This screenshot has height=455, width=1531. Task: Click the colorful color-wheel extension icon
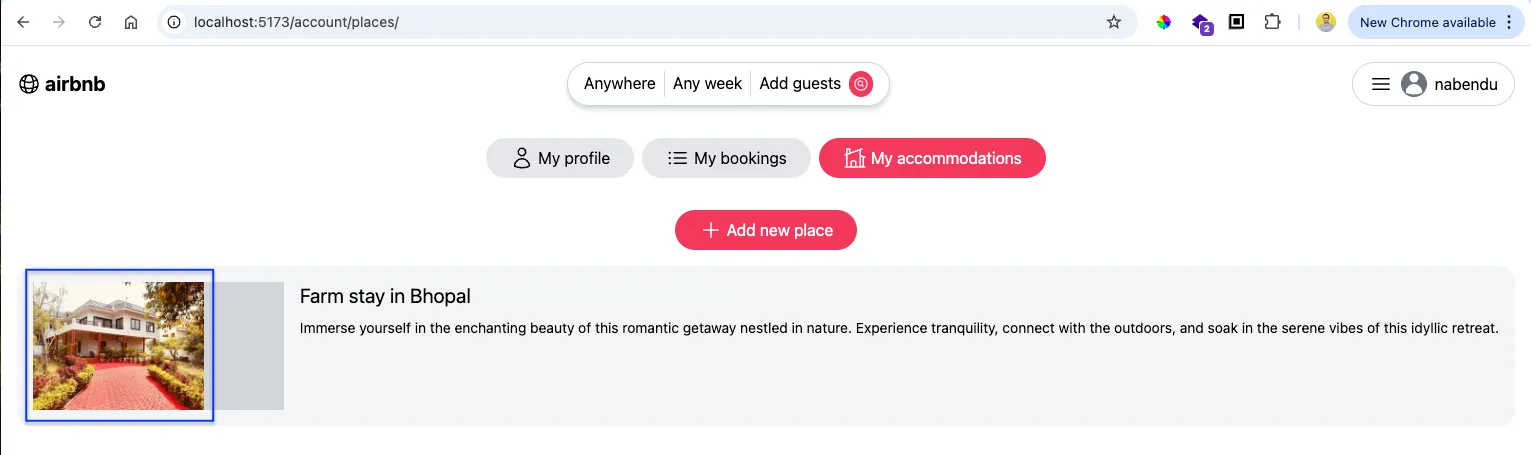pyautogui.click(x=1164, y=22)
